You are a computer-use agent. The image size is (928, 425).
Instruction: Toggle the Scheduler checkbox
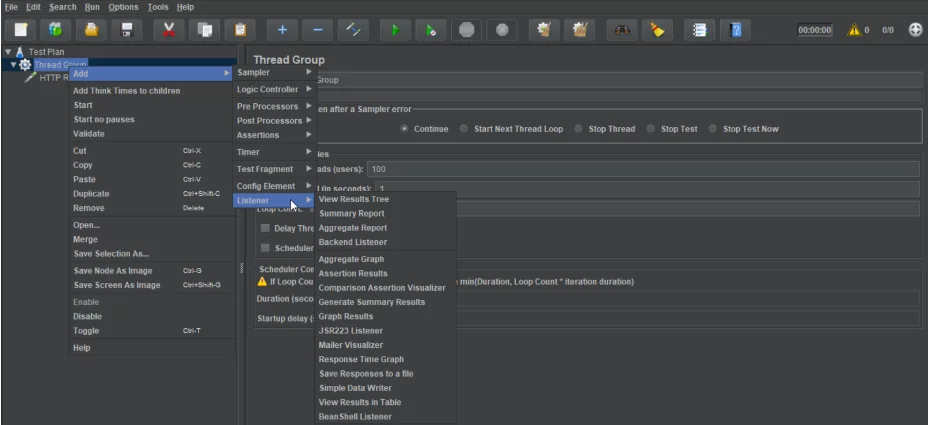tap(265, 247)
